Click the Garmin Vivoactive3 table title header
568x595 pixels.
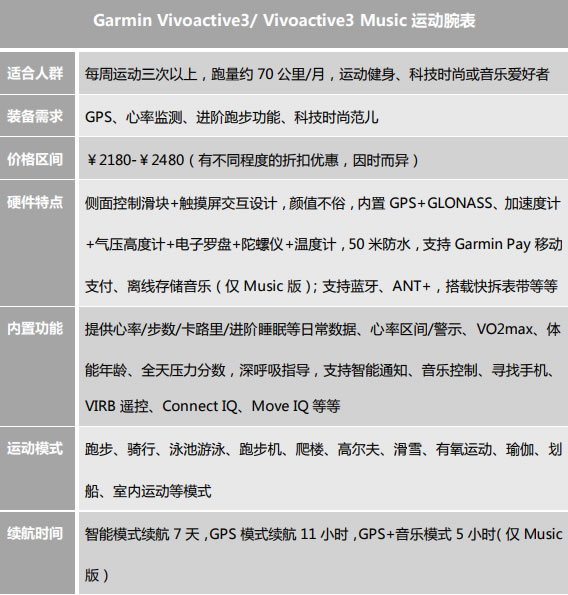click(x=284, y=20)
